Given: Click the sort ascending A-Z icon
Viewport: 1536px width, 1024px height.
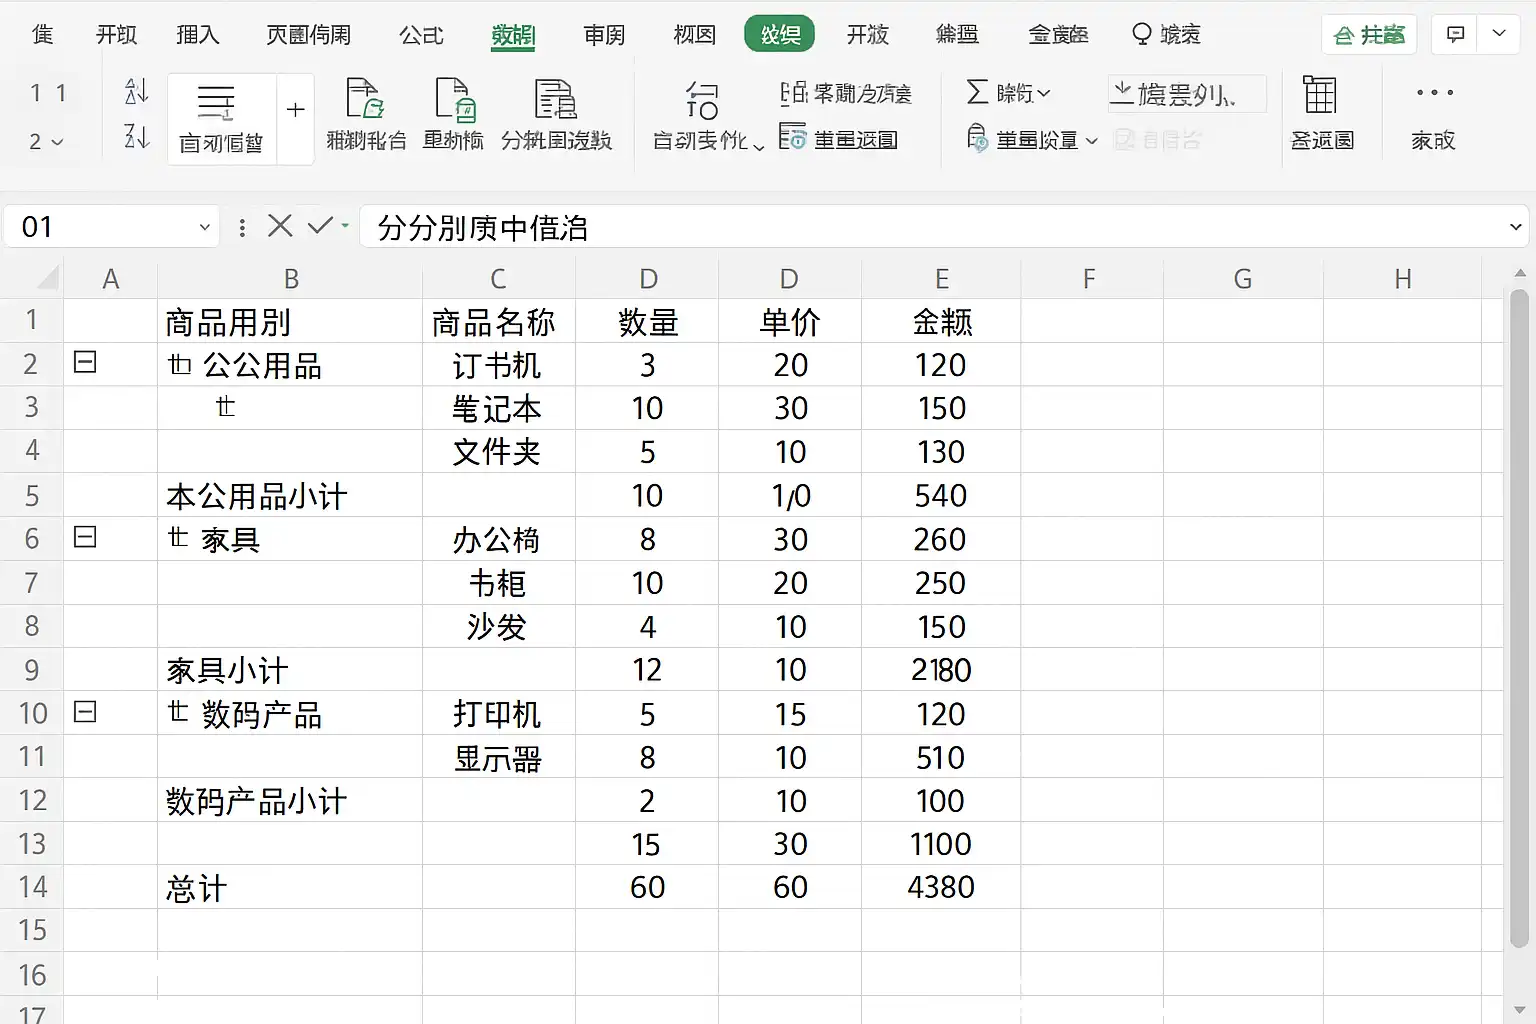Looking at the screenshot, I should (136, 92).
